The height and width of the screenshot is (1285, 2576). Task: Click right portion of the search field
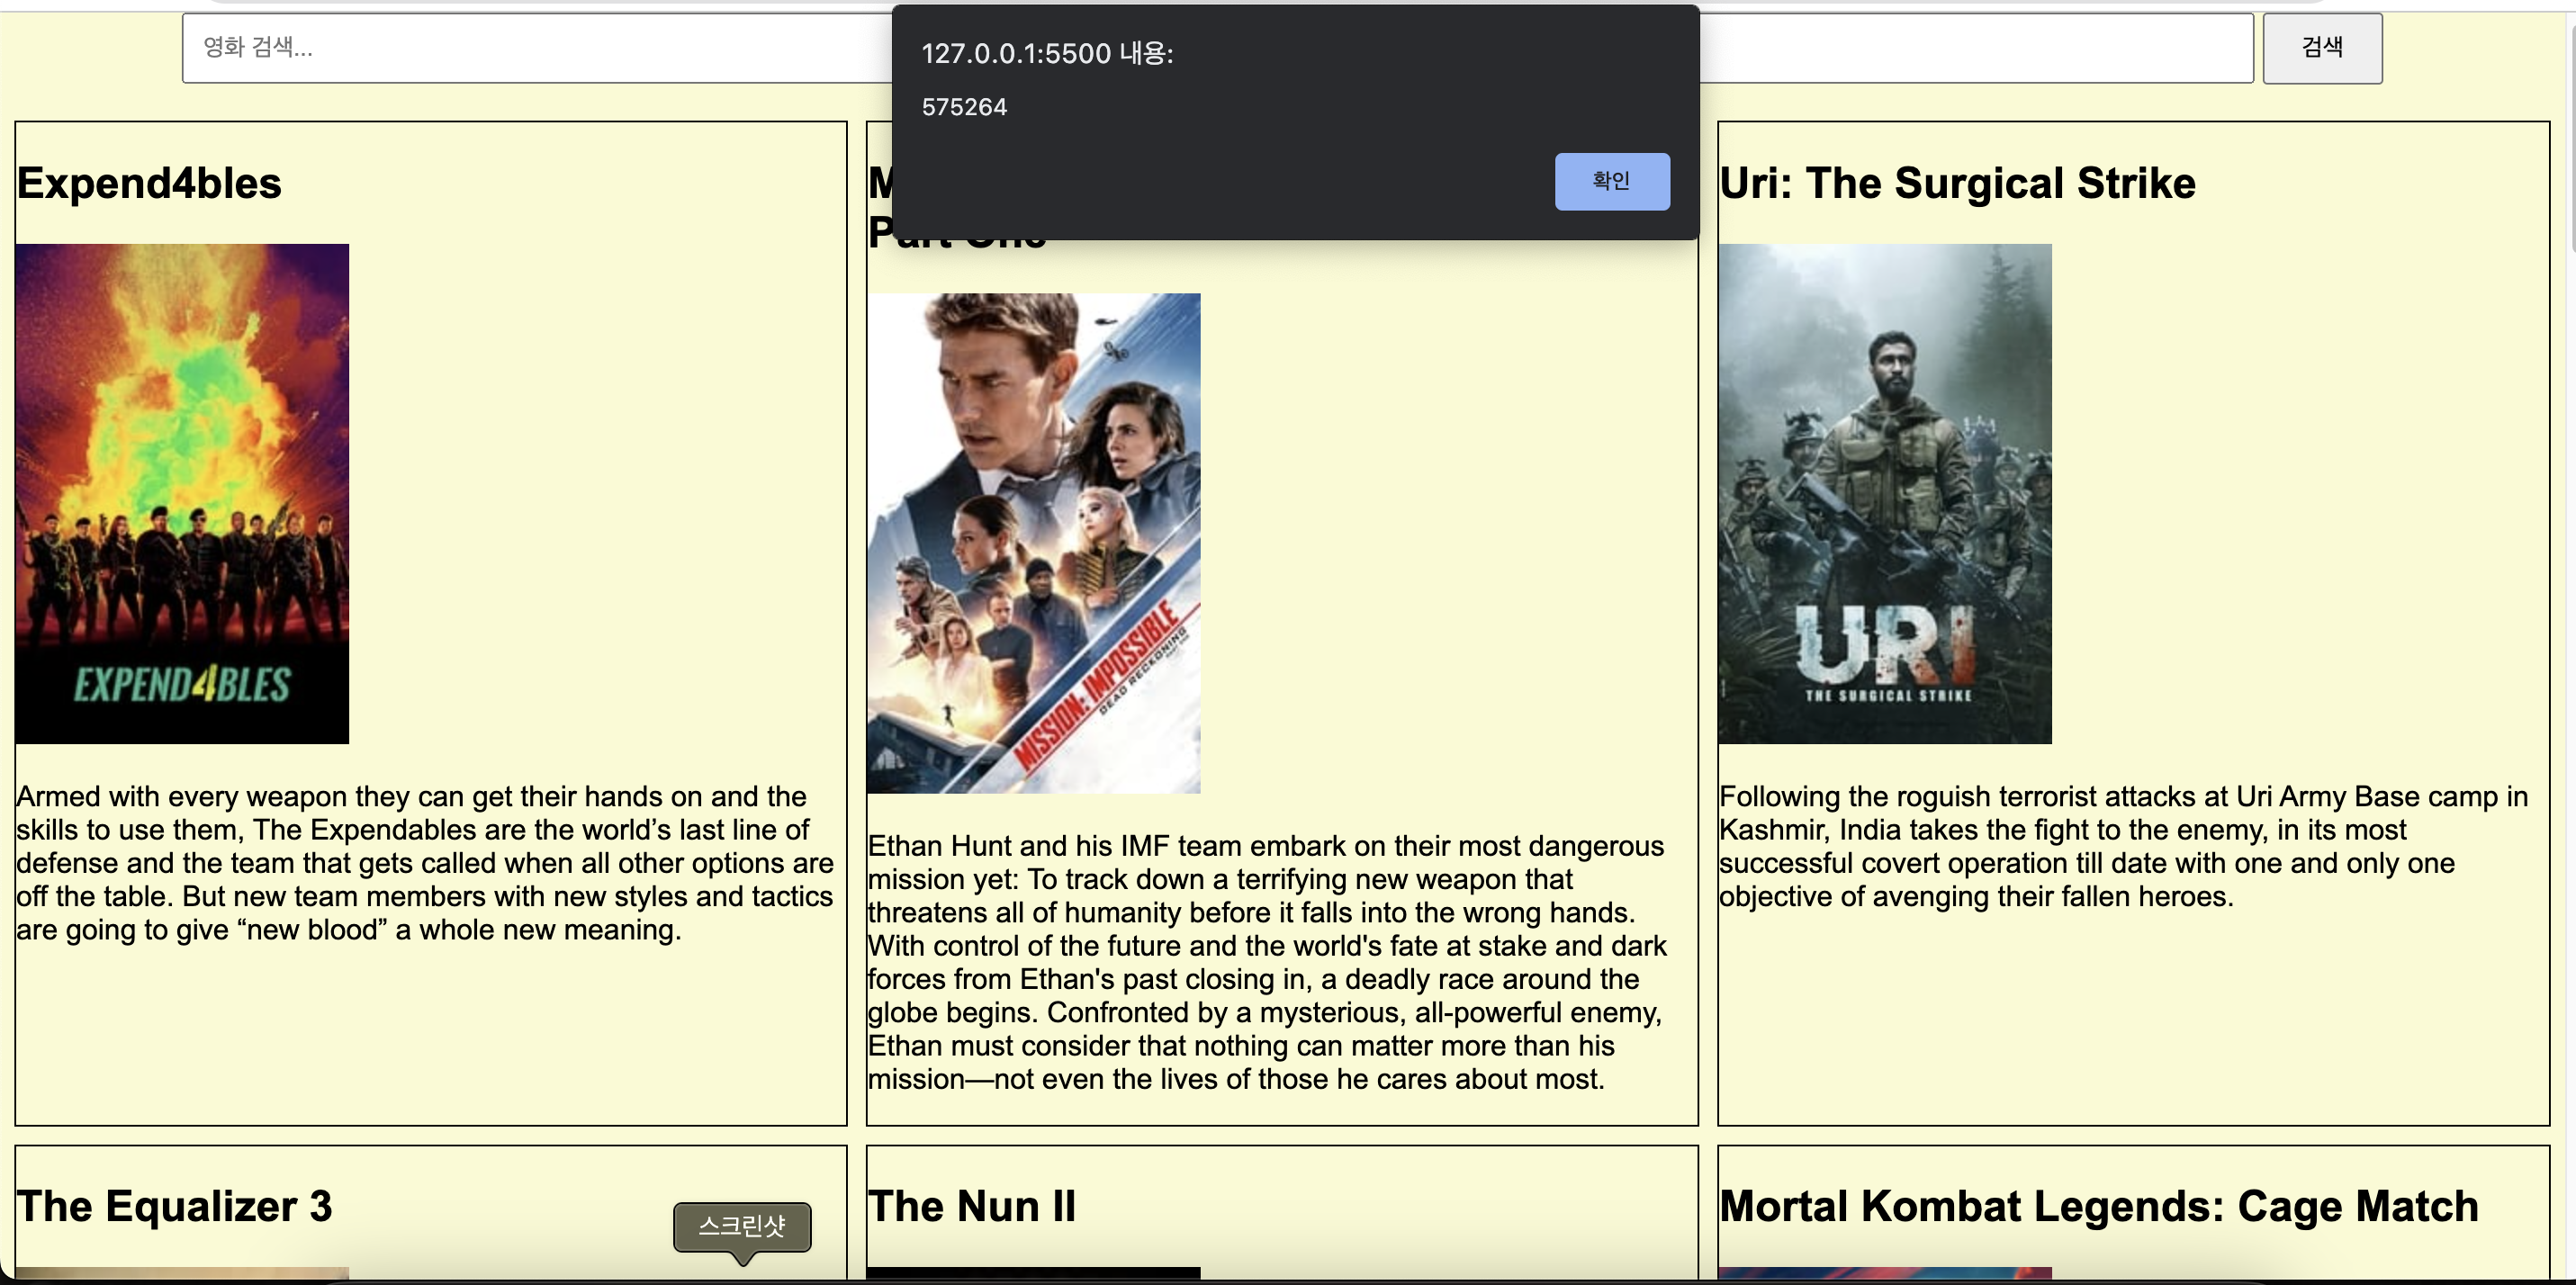(x=1975, y=48)
